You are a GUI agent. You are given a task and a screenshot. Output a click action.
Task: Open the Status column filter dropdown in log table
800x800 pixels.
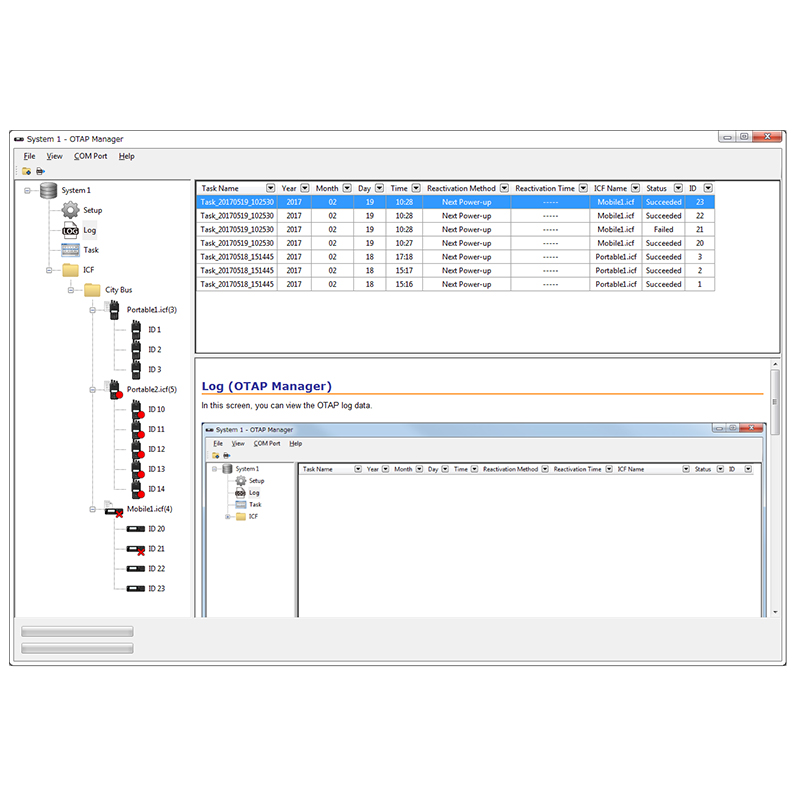click(x=677, y=188)
